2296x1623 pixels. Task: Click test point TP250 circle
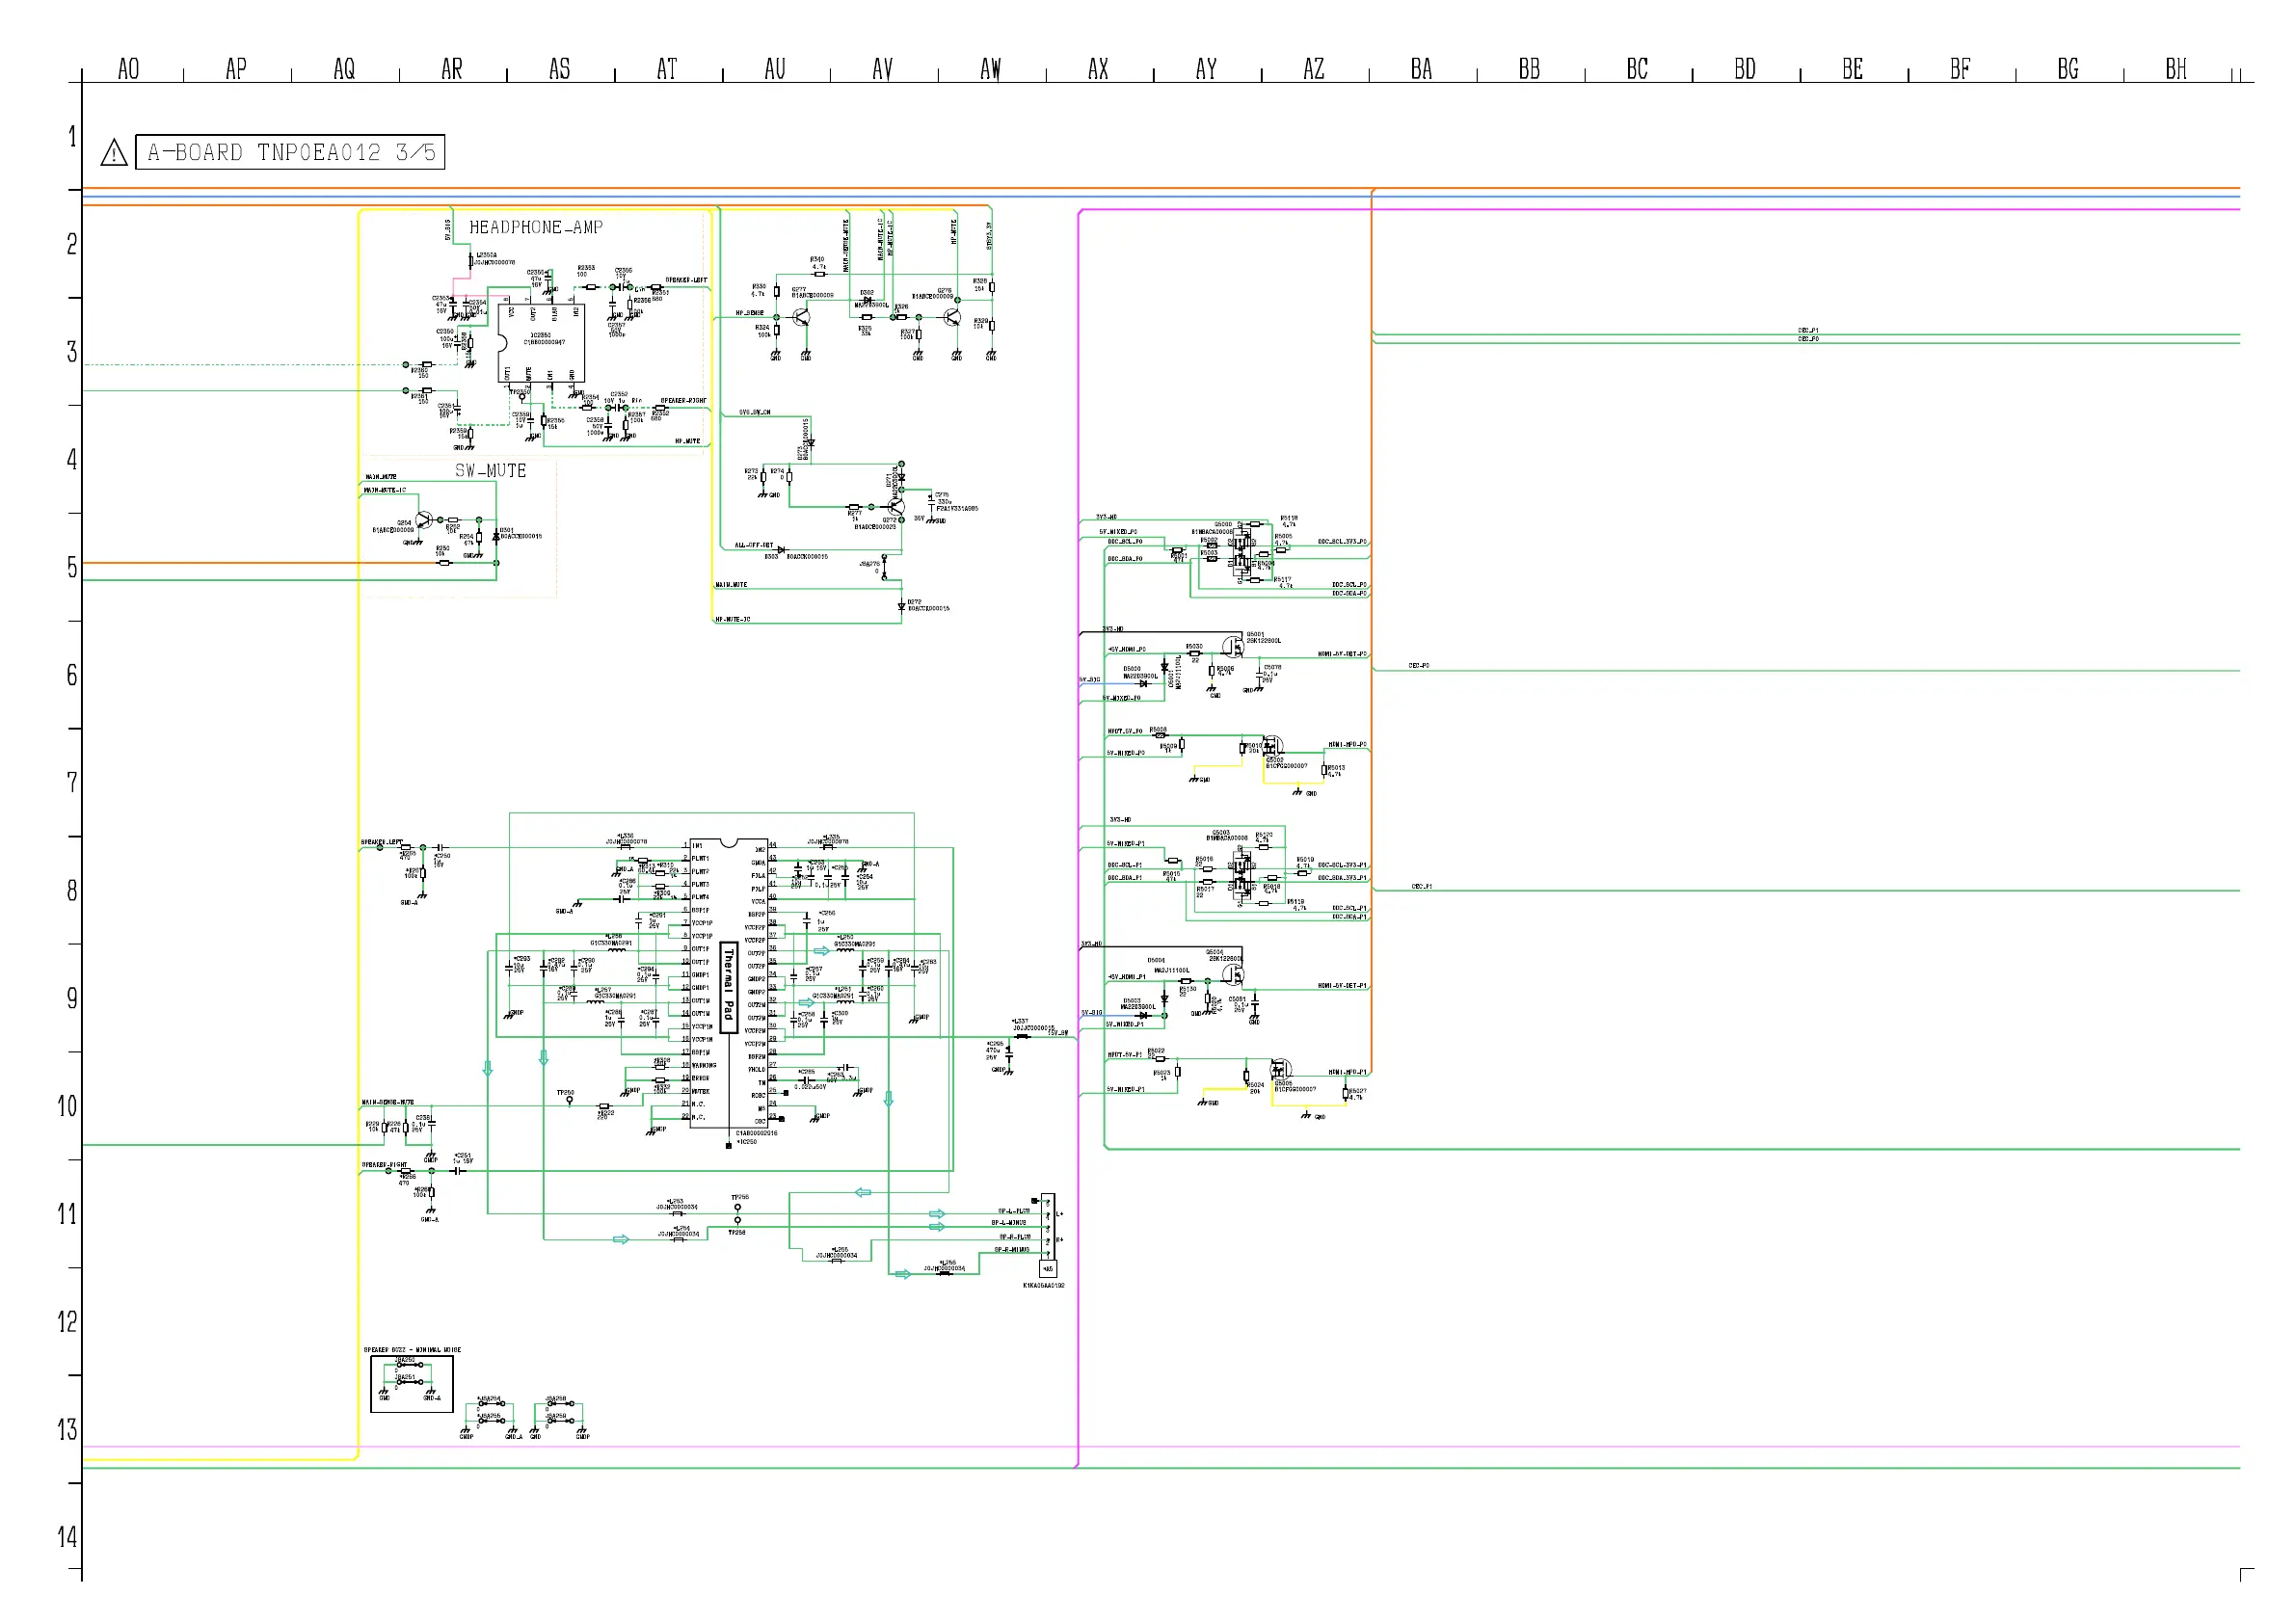pos(570,1100)
